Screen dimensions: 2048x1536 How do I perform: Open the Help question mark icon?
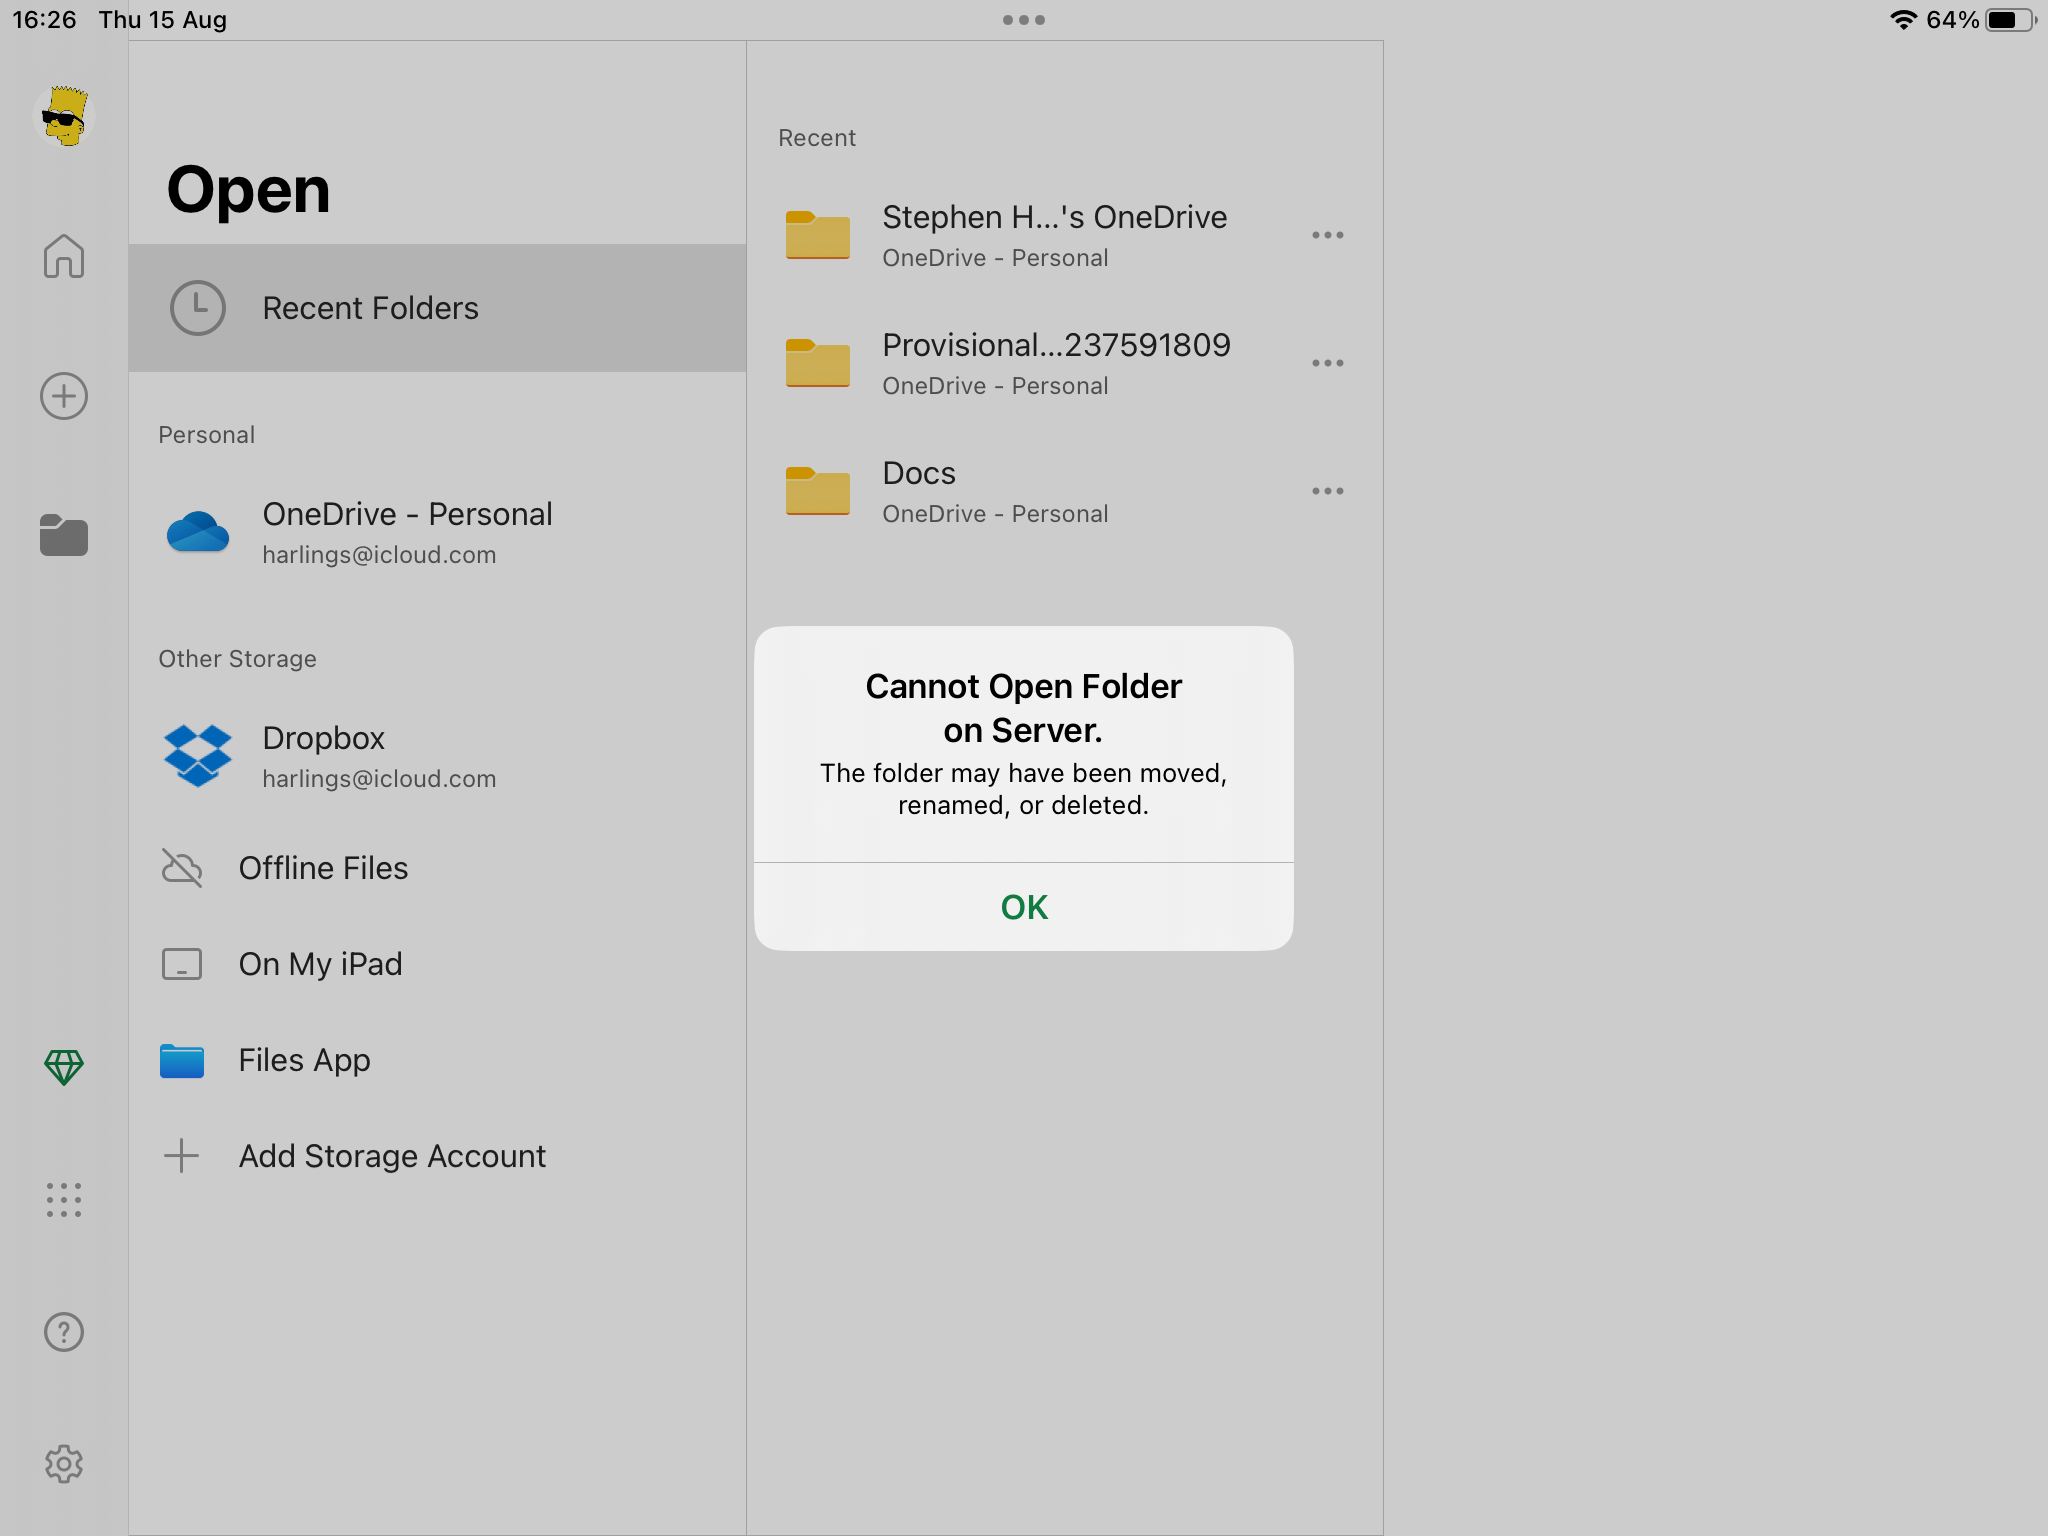[64, 1332]
